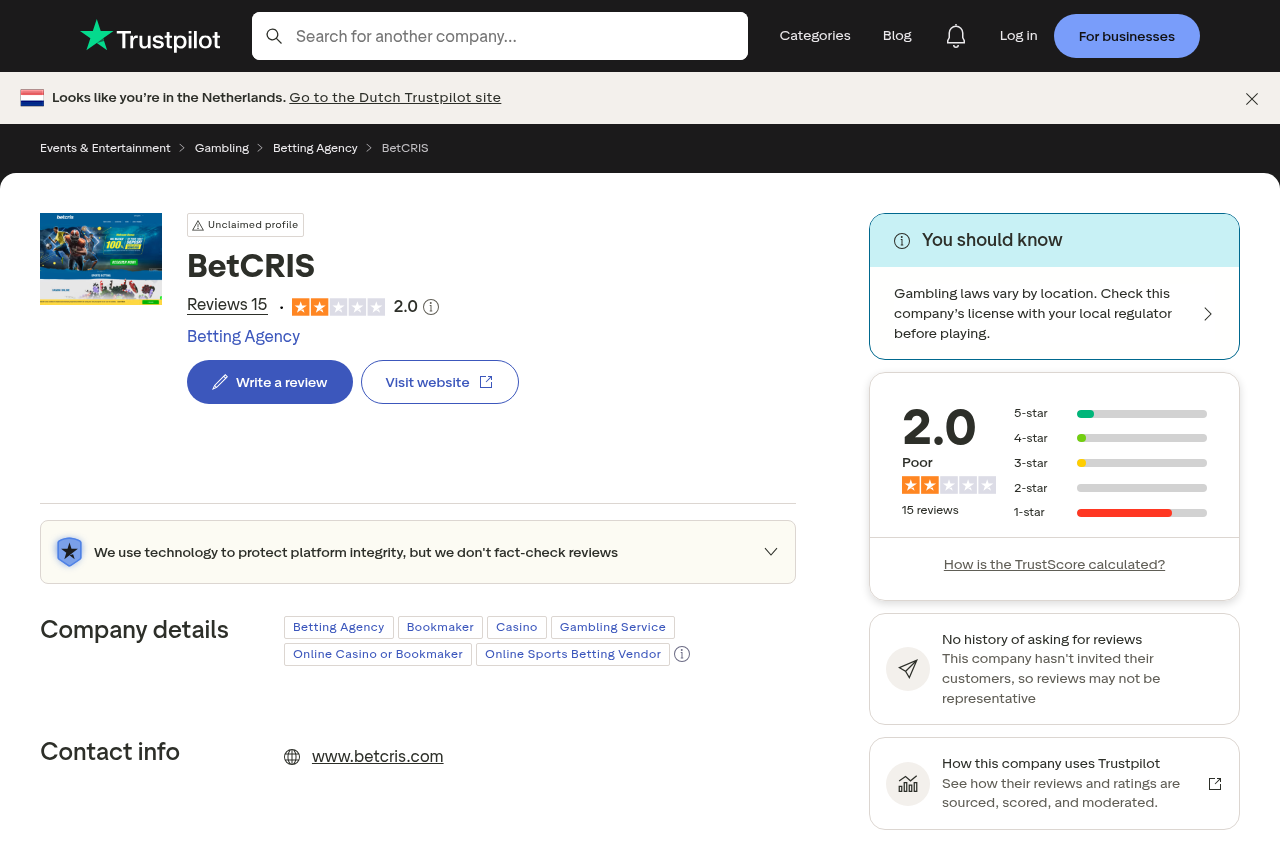Dismiss the Netherlands location banner
The width and height of the screenshot is (1280, 857).
pyautogui.click(x=1252, y=98)
